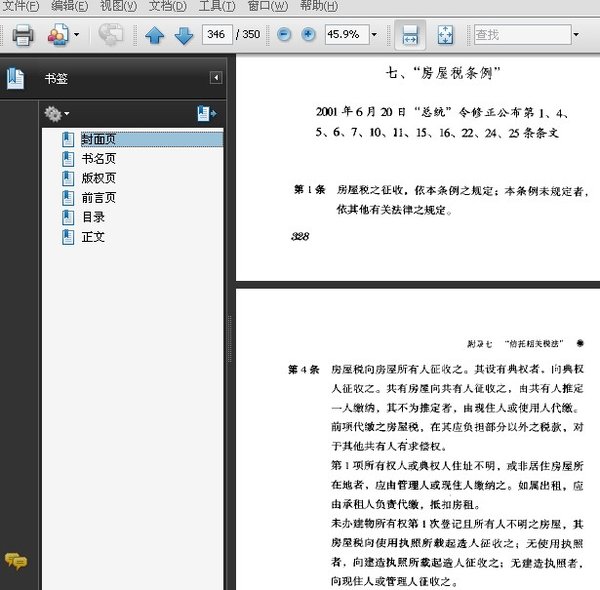Image resolution: width=600 pixels, height=590 pixels.
Task: Collapse the bookmarks panel with arrow button
Action: point(215,78)
